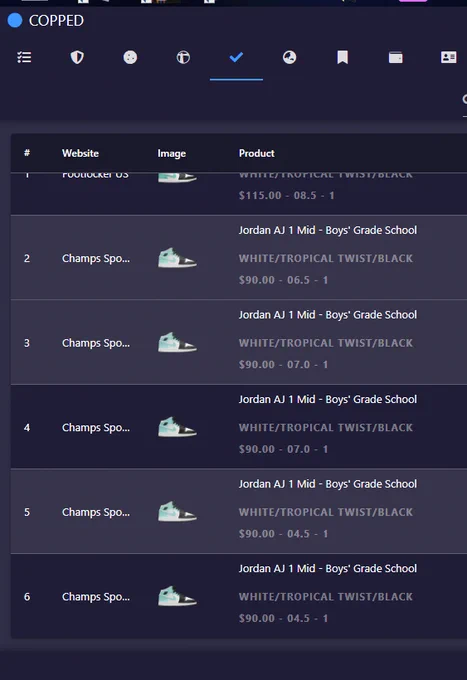Open the wallet card tab icon
This screenshot has height=680, width=467.
[395, 57]
